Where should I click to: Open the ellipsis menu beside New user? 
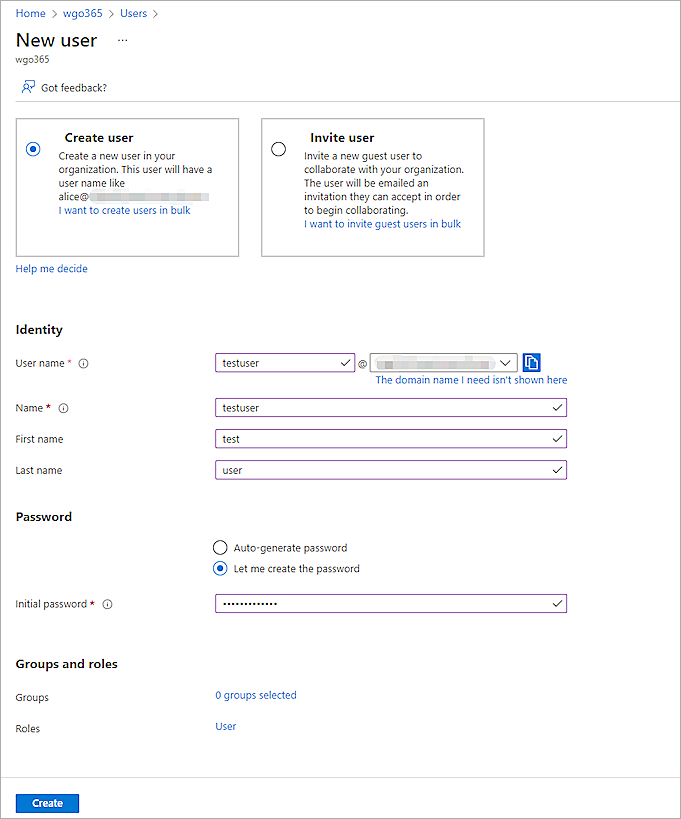[123, 41]
